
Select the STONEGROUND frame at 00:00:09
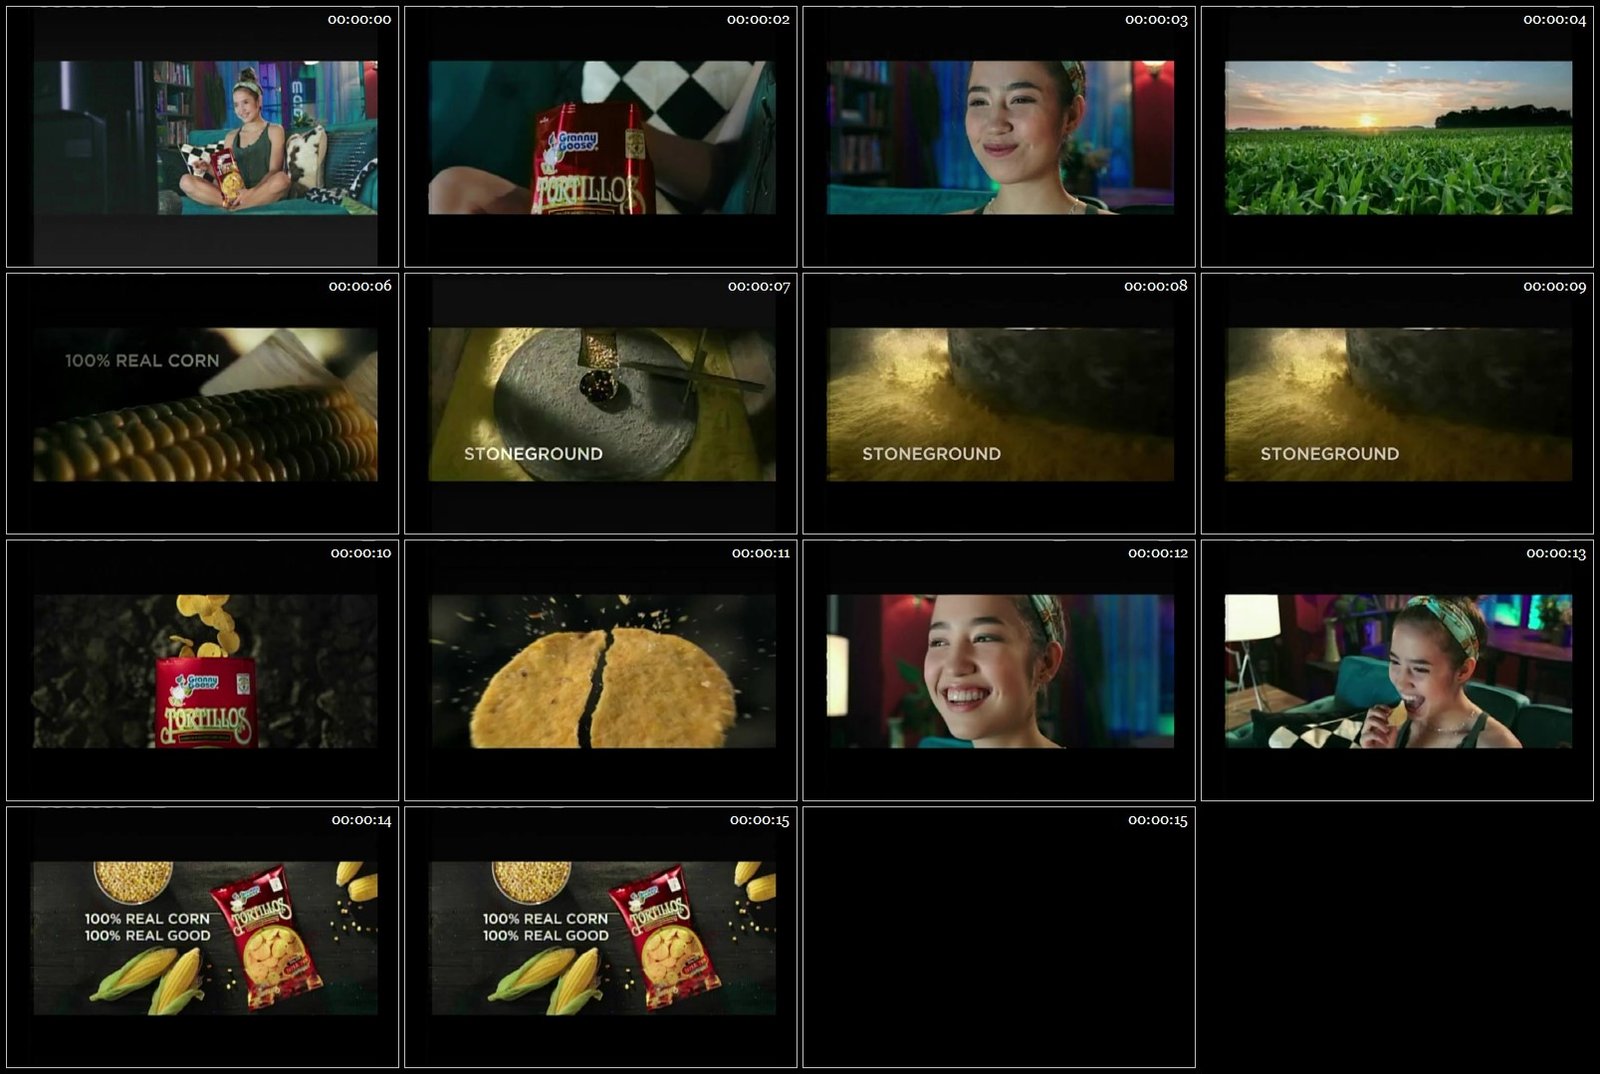[1397, 404]
